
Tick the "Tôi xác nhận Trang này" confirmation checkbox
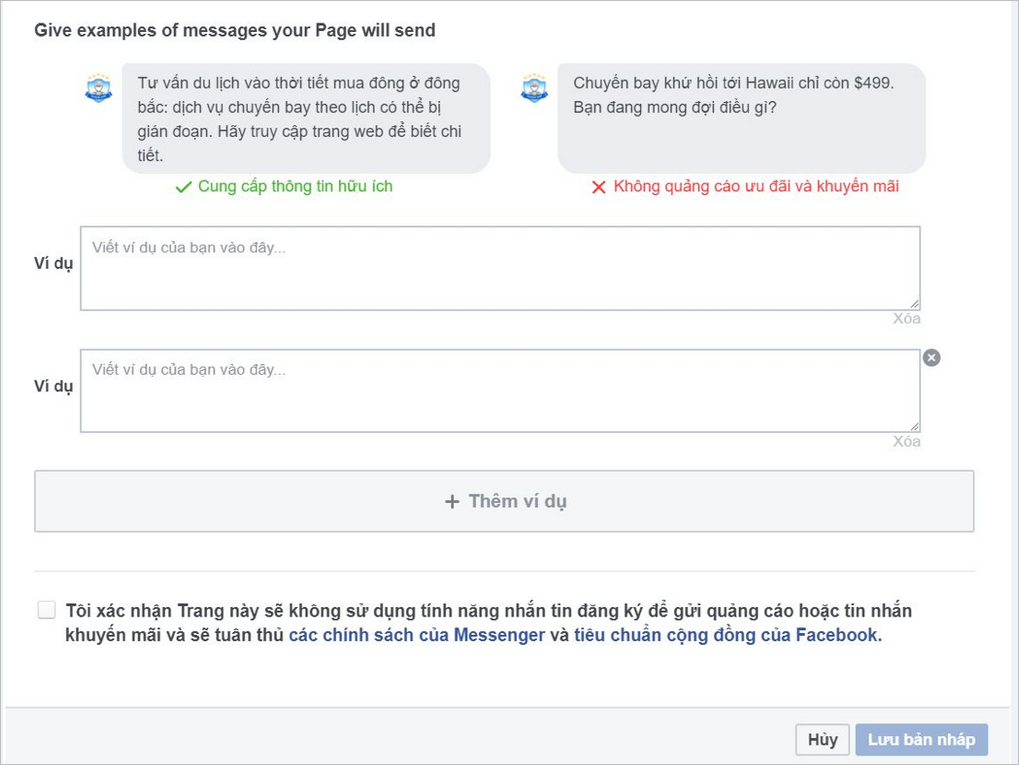[x=47, y=610]
